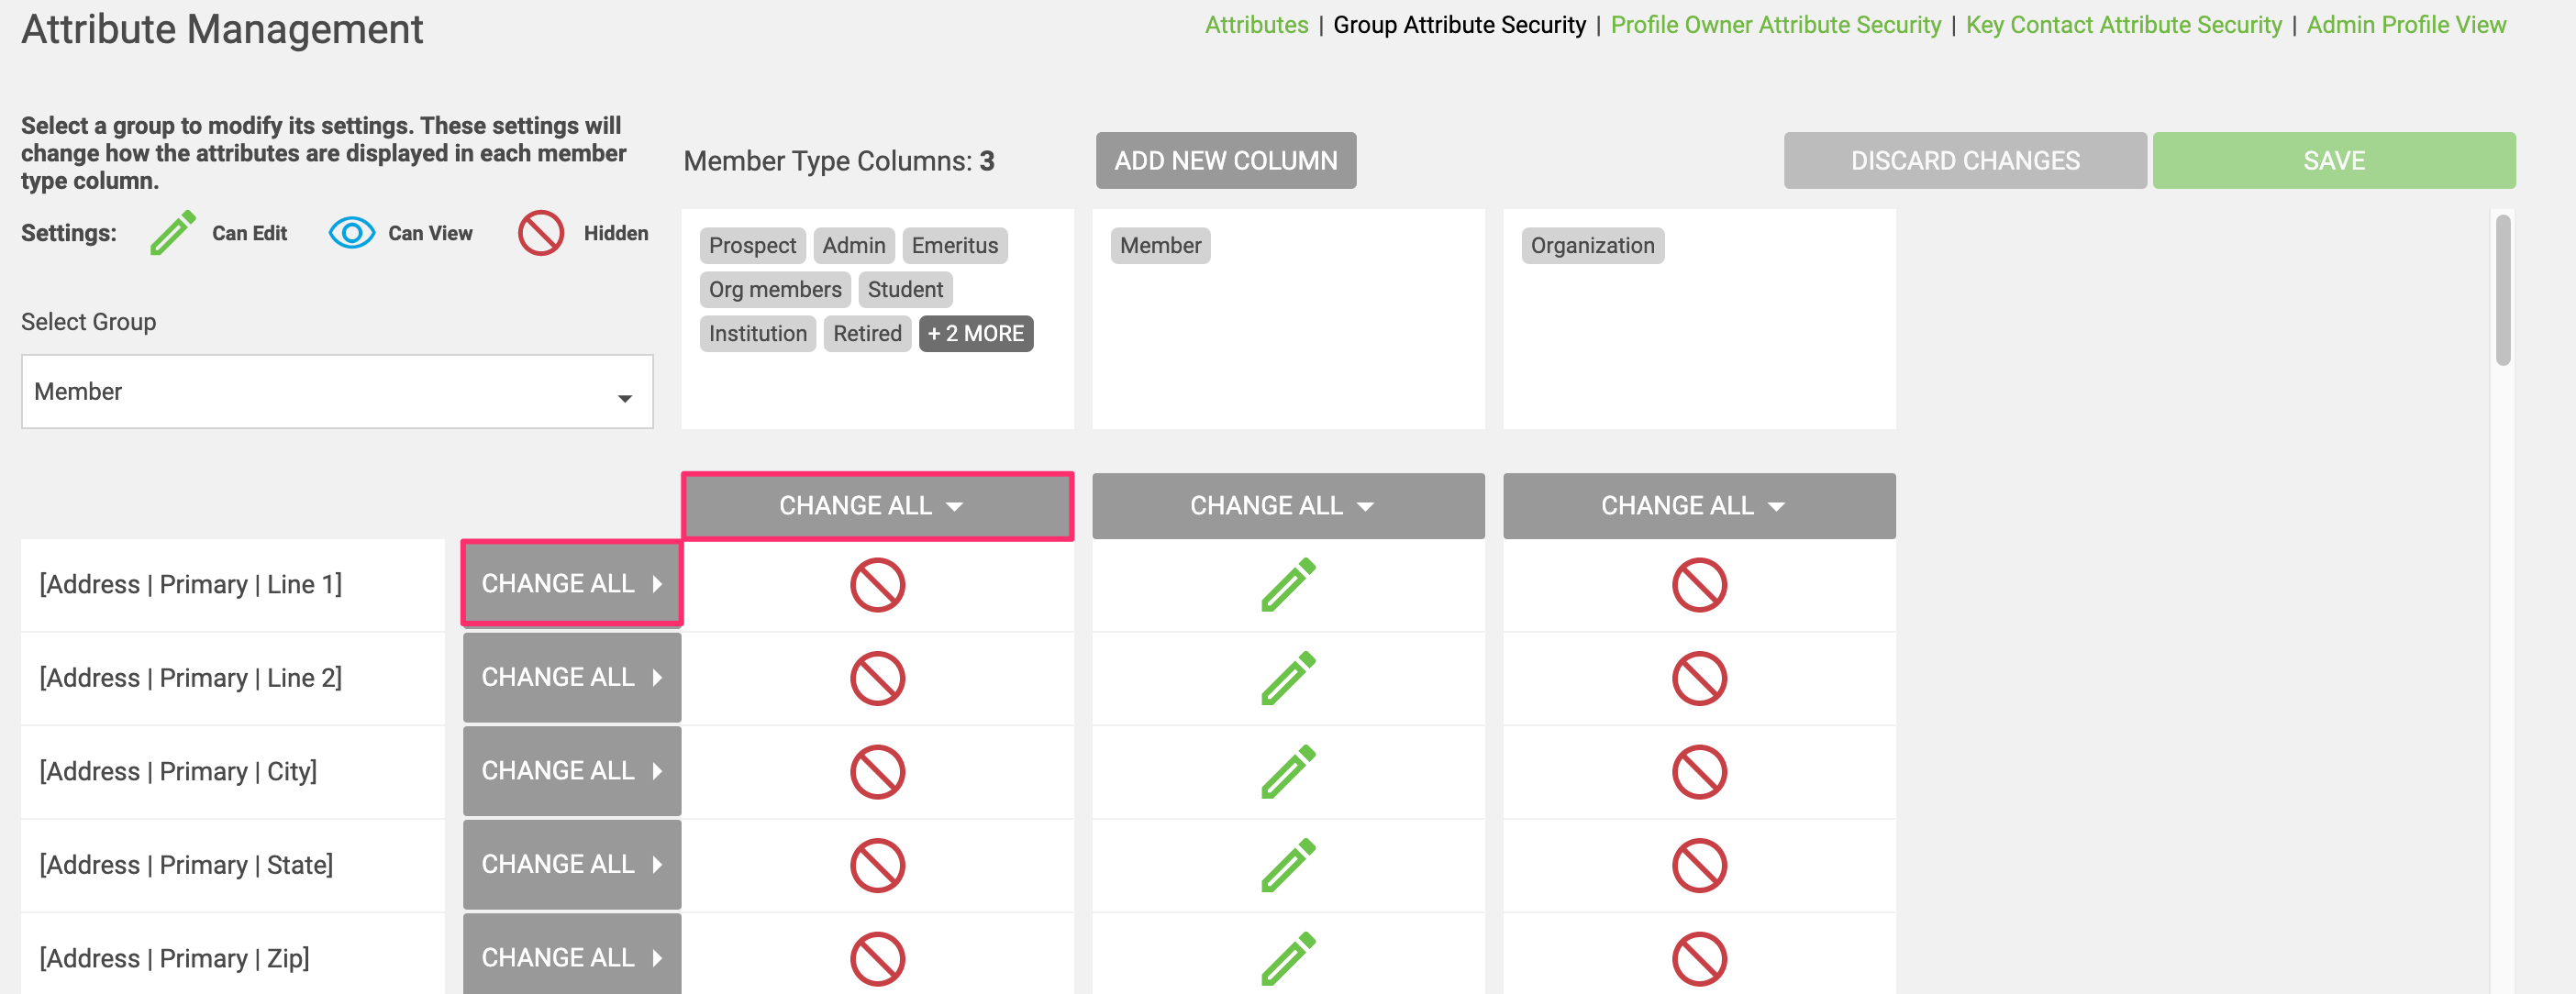Screen dimensions: 2576x994
Task: Expand CHANGE ALL for Address Primary City row
Action: (x=572, y=771)
